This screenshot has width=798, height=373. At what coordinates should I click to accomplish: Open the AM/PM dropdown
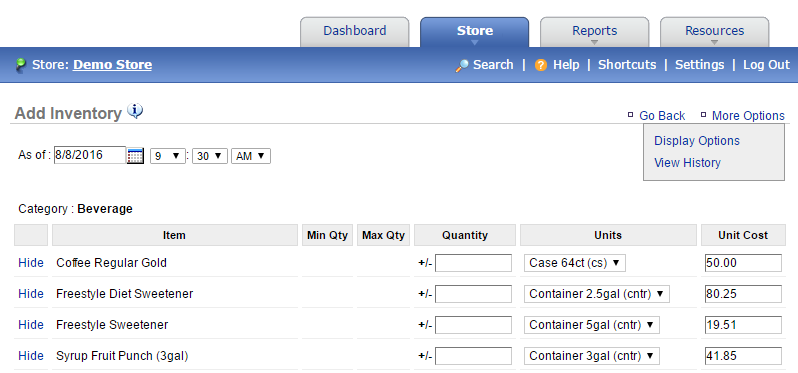click(251, 156)
